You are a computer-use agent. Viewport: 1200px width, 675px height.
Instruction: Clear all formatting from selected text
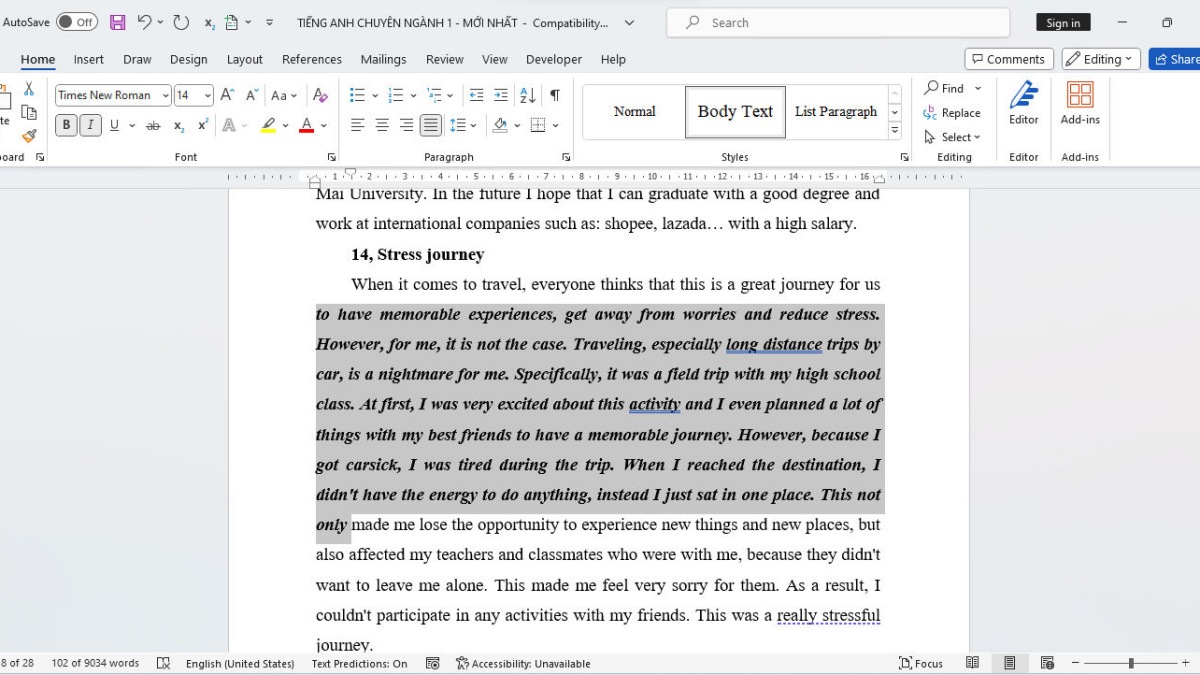pos(320,95)
